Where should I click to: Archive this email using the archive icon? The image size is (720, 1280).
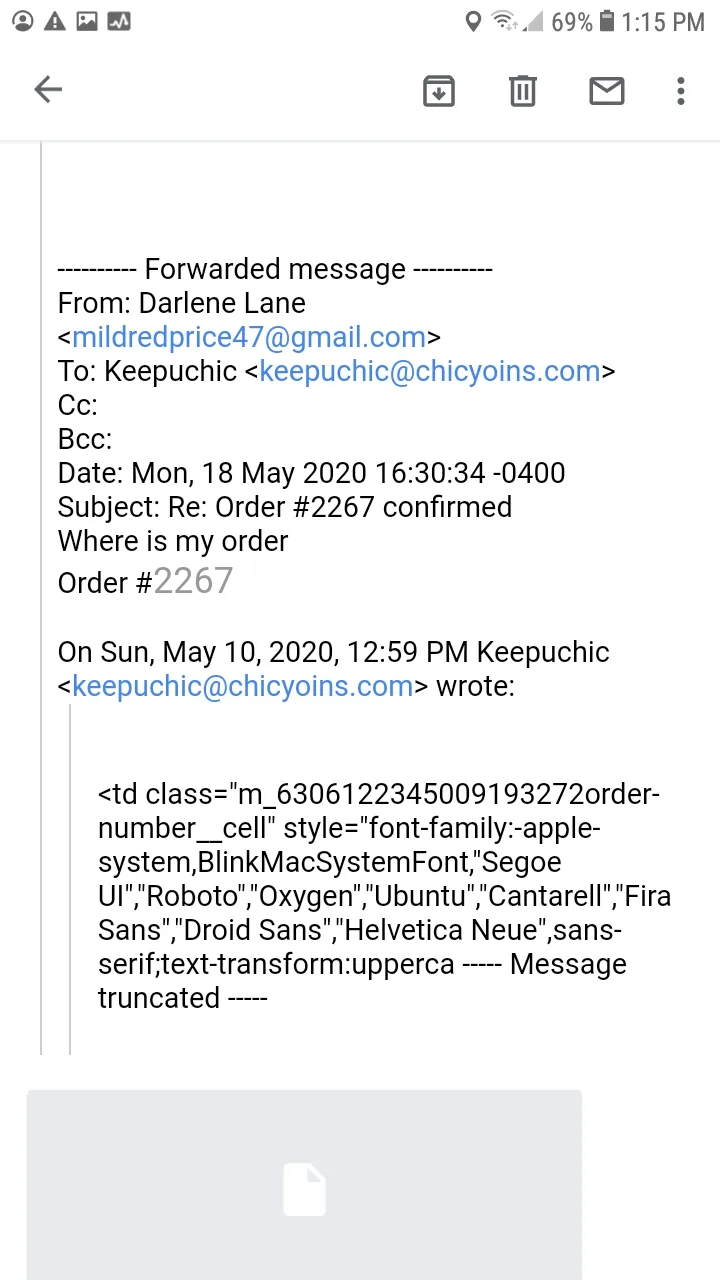(x=438, y=91)
